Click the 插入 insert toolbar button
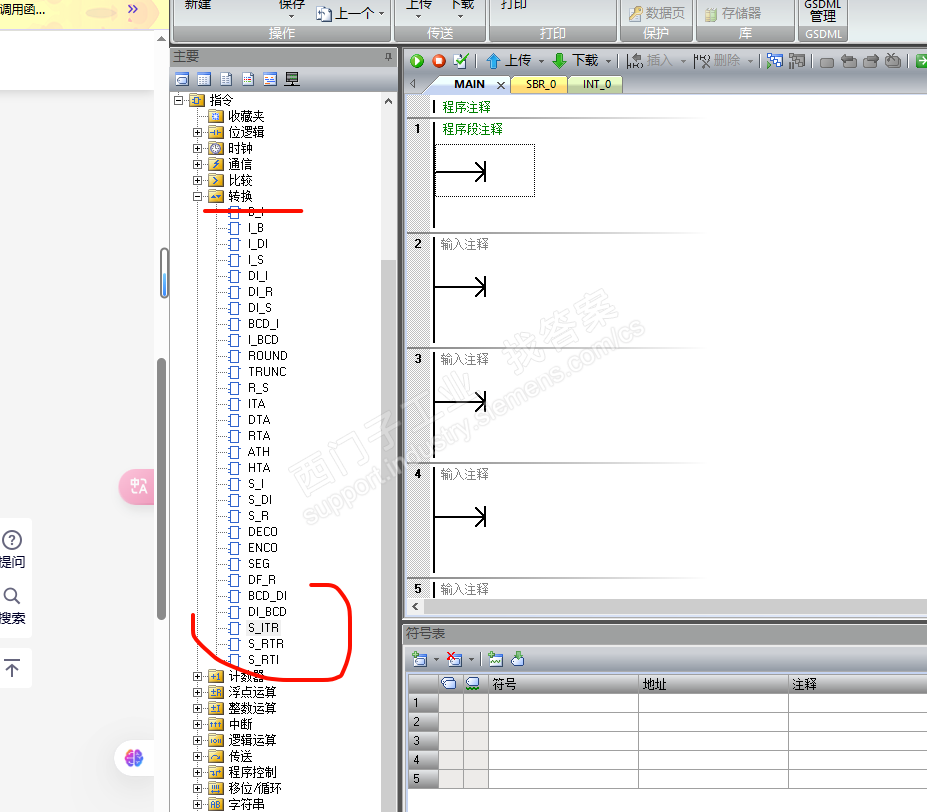 [x=650, y=60]
